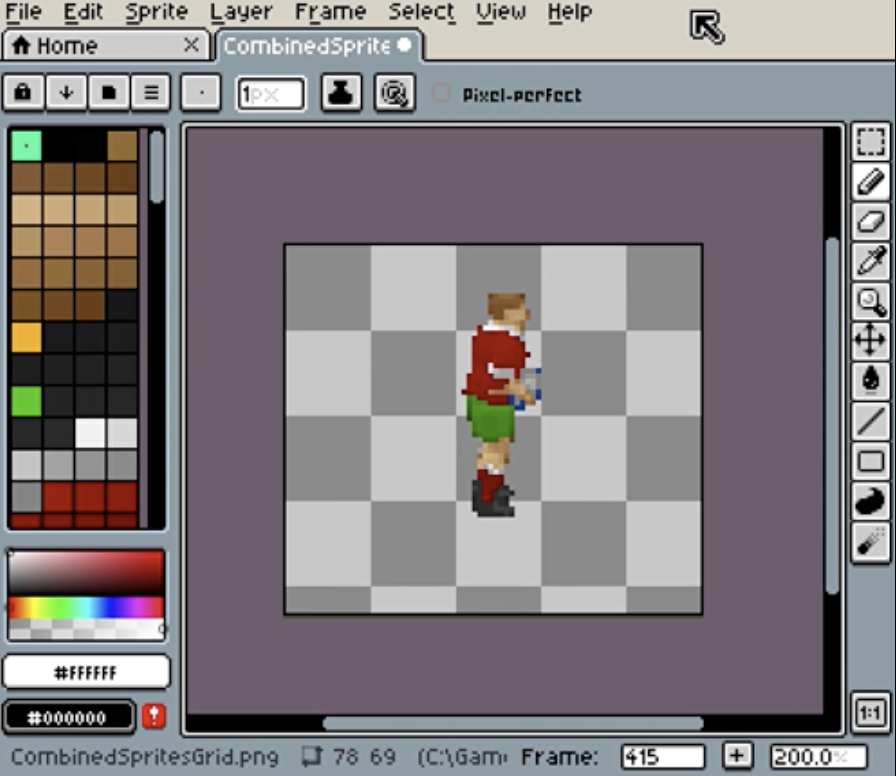The image size is (896, 776).
Task: Close the Home tab
Action: [x=191, y=46]
